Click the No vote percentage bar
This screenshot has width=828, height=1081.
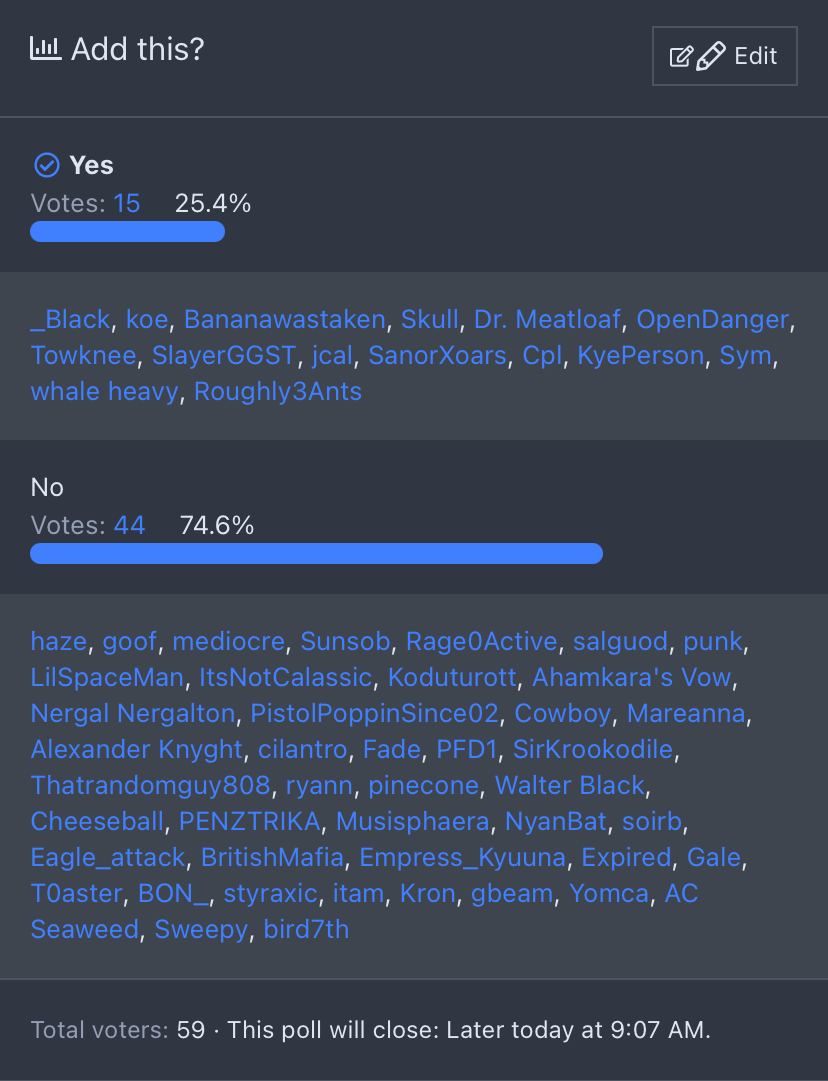316,554
